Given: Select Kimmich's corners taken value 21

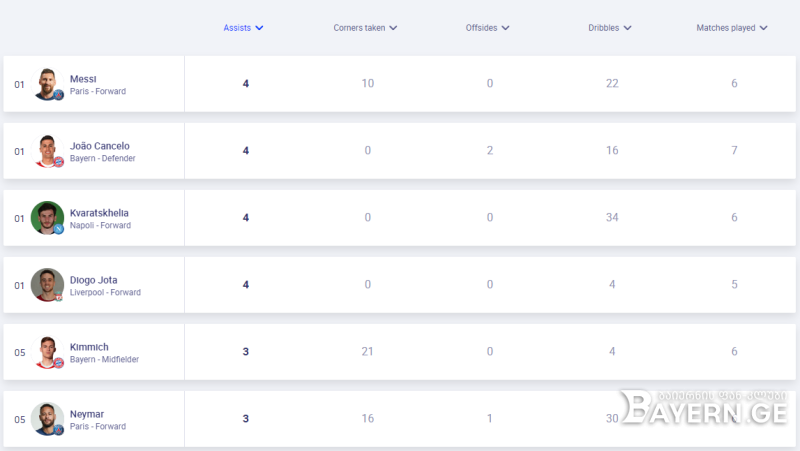Looking at the screenshot, I should coord(367,352).
